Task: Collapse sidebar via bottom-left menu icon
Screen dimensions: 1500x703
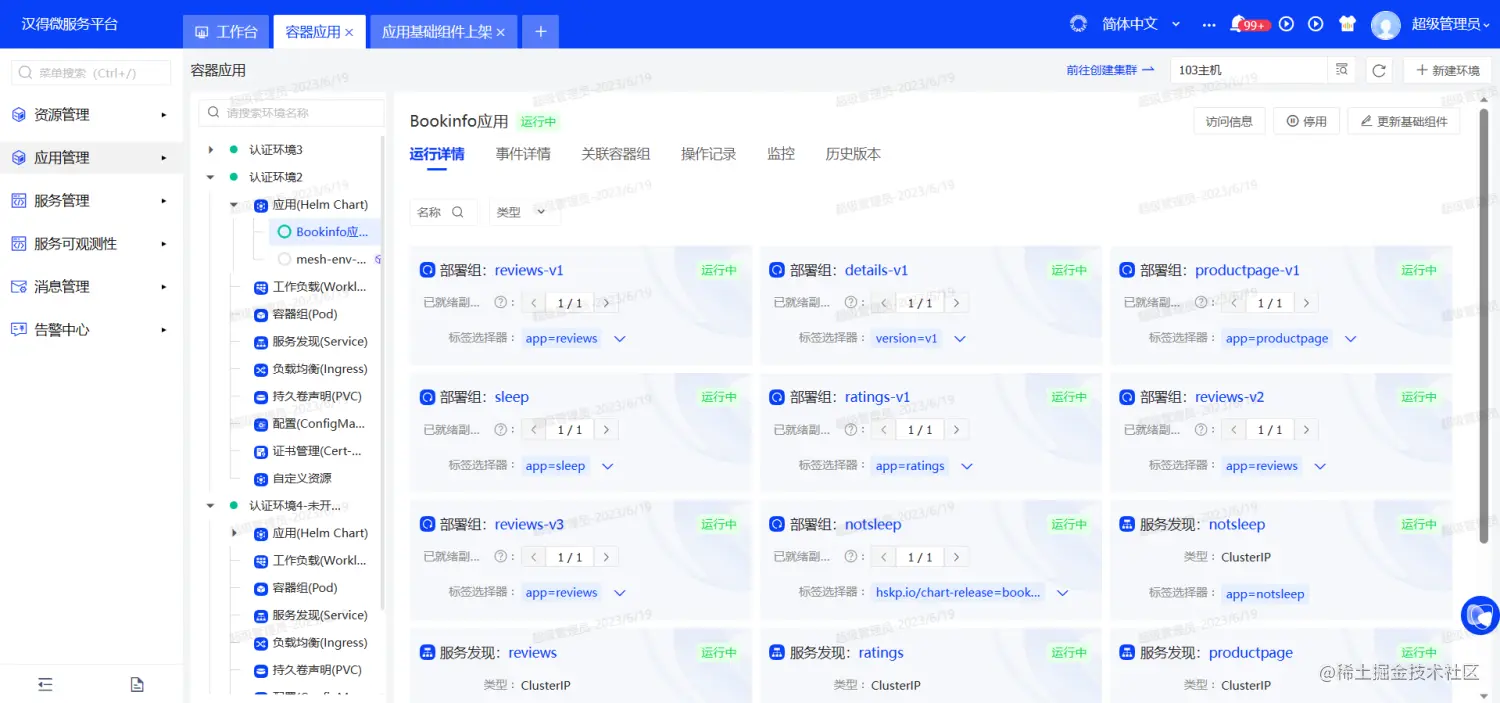Action: 45,684
